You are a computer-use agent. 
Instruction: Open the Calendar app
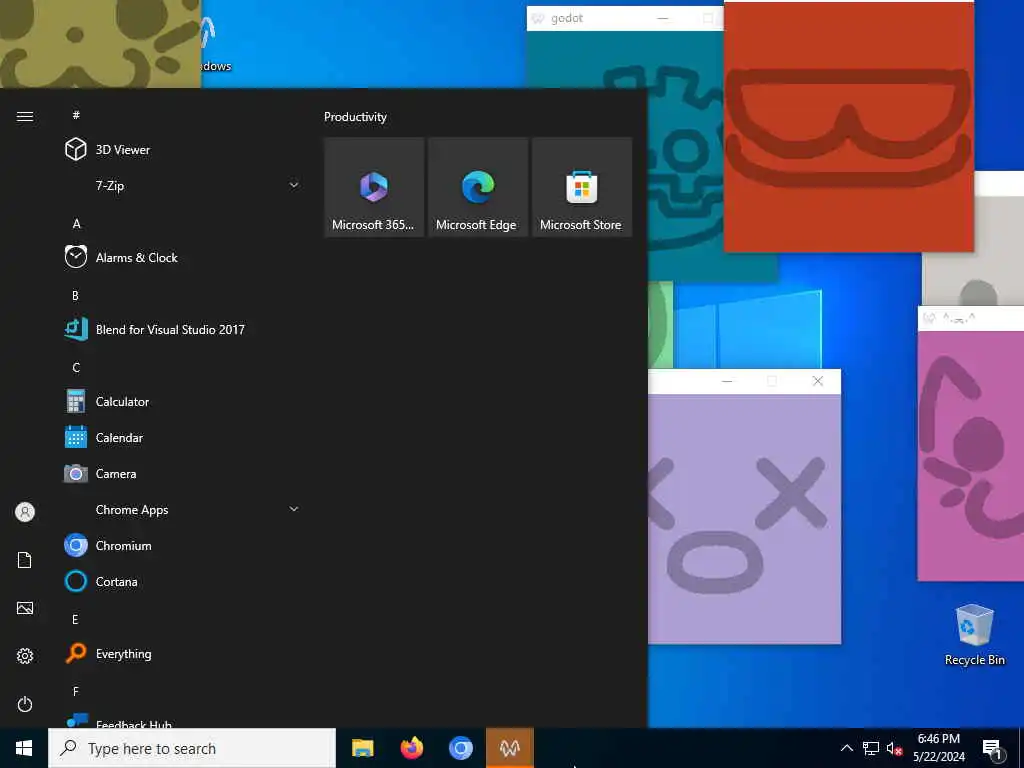tap(183, 438)
